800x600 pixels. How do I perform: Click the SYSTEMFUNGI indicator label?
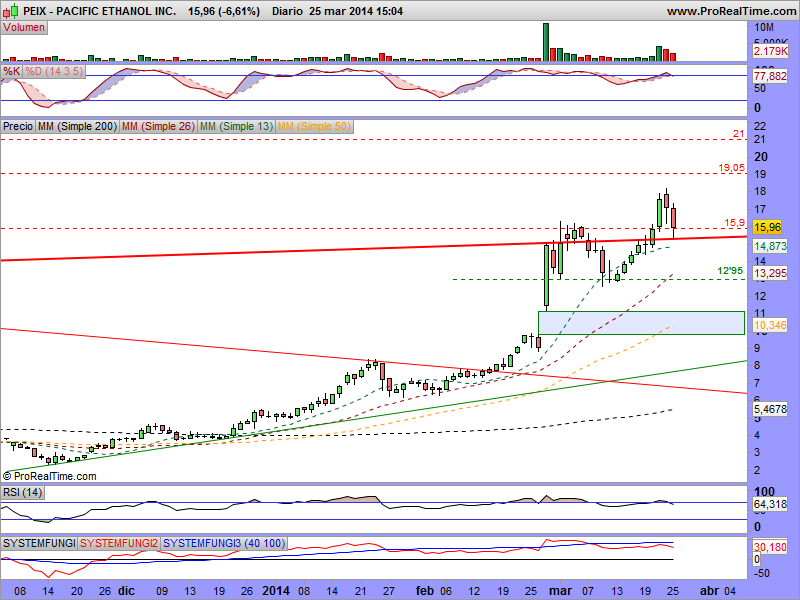[39, 543]
